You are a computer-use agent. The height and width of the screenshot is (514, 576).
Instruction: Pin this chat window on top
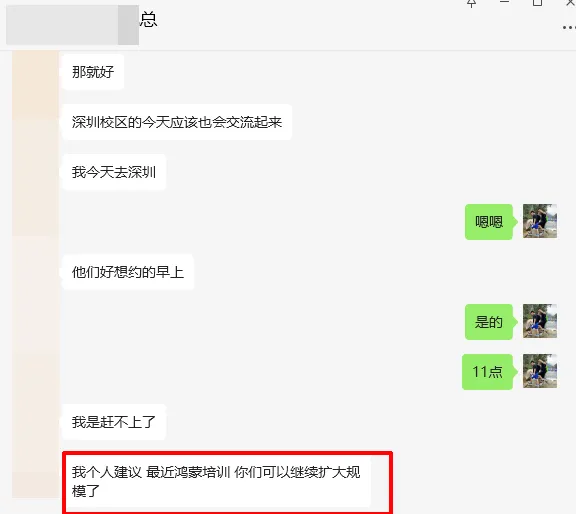click(x=472, y=3)
